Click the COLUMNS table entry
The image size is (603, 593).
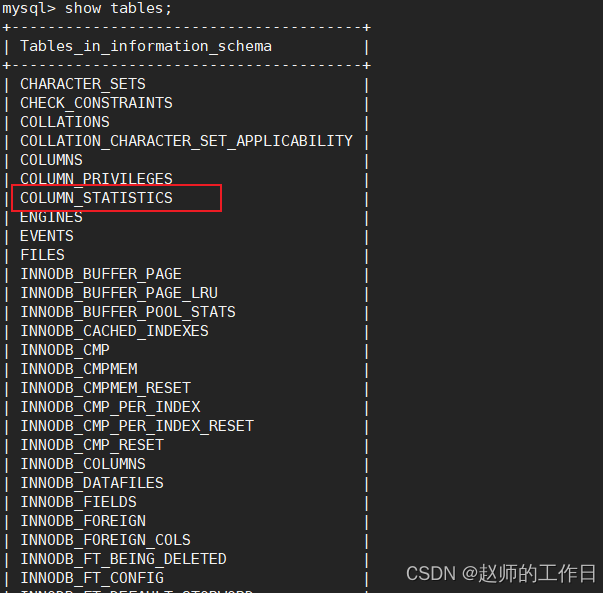click(x=51, y=160)
